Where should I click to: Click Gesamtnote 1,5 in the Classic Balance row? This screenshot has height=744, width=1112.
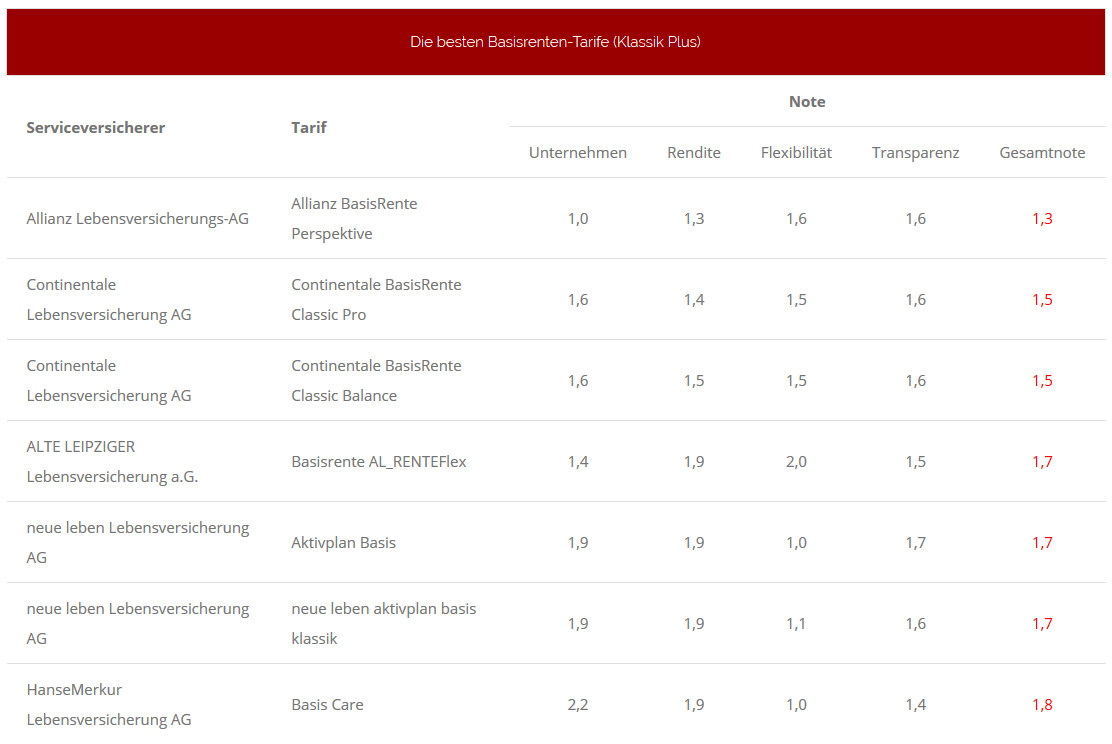(1042, 380)
